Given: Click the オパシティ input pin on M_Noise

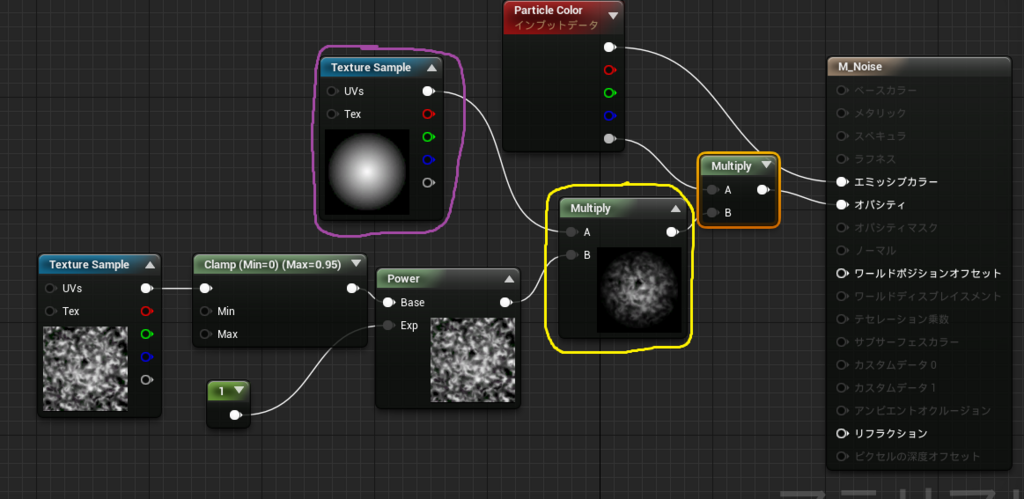Looking at the screenshot, I should tap(841, 204).
